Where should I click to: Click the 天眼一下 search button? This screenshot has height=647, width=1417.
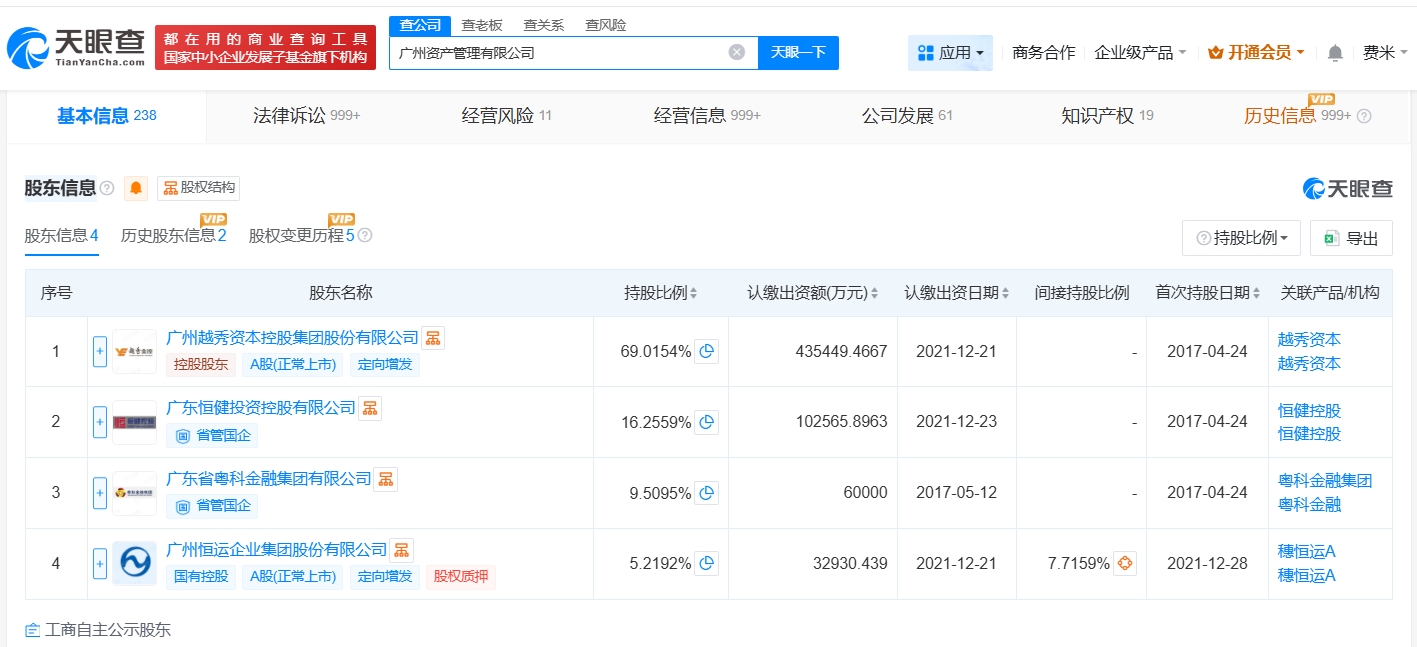798,52
